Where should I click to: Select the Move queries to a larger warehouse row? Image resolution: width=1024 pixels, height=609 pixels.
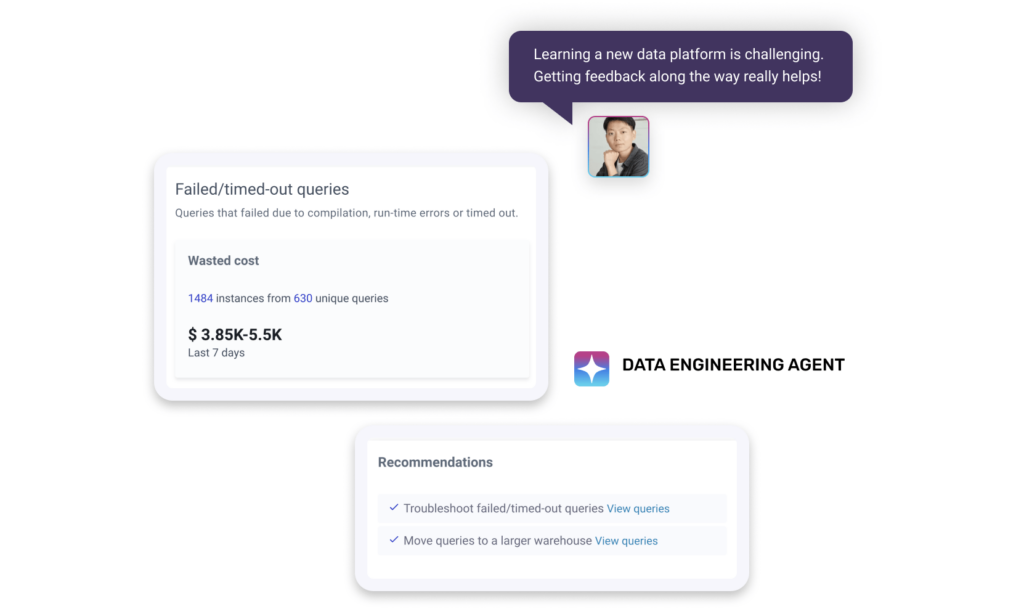pos(552,540)
